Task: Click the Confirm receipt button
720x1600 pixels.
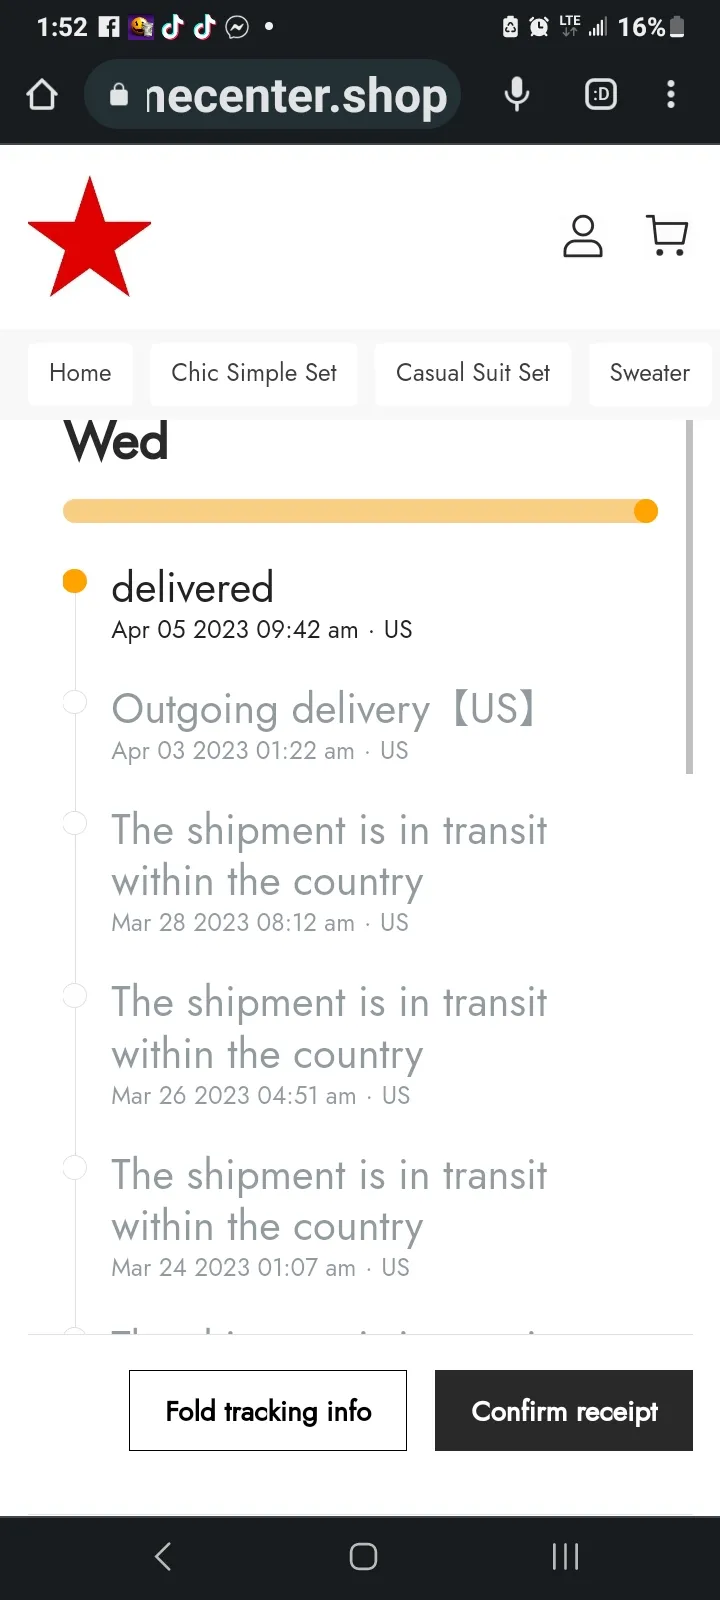Action: click(x=564, y=1410)
